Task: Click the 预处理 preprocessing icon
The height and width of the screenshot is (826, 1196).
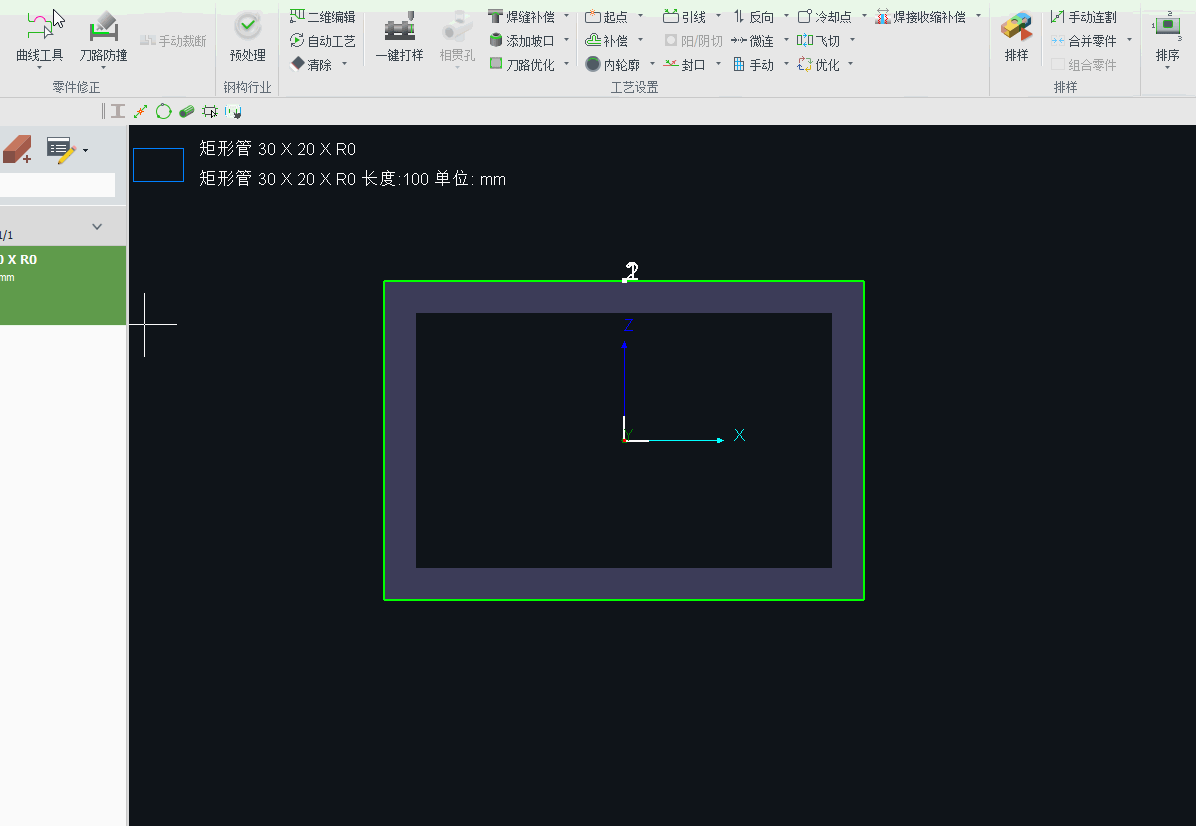Action: pyautogui.click(x=247, y=36)
